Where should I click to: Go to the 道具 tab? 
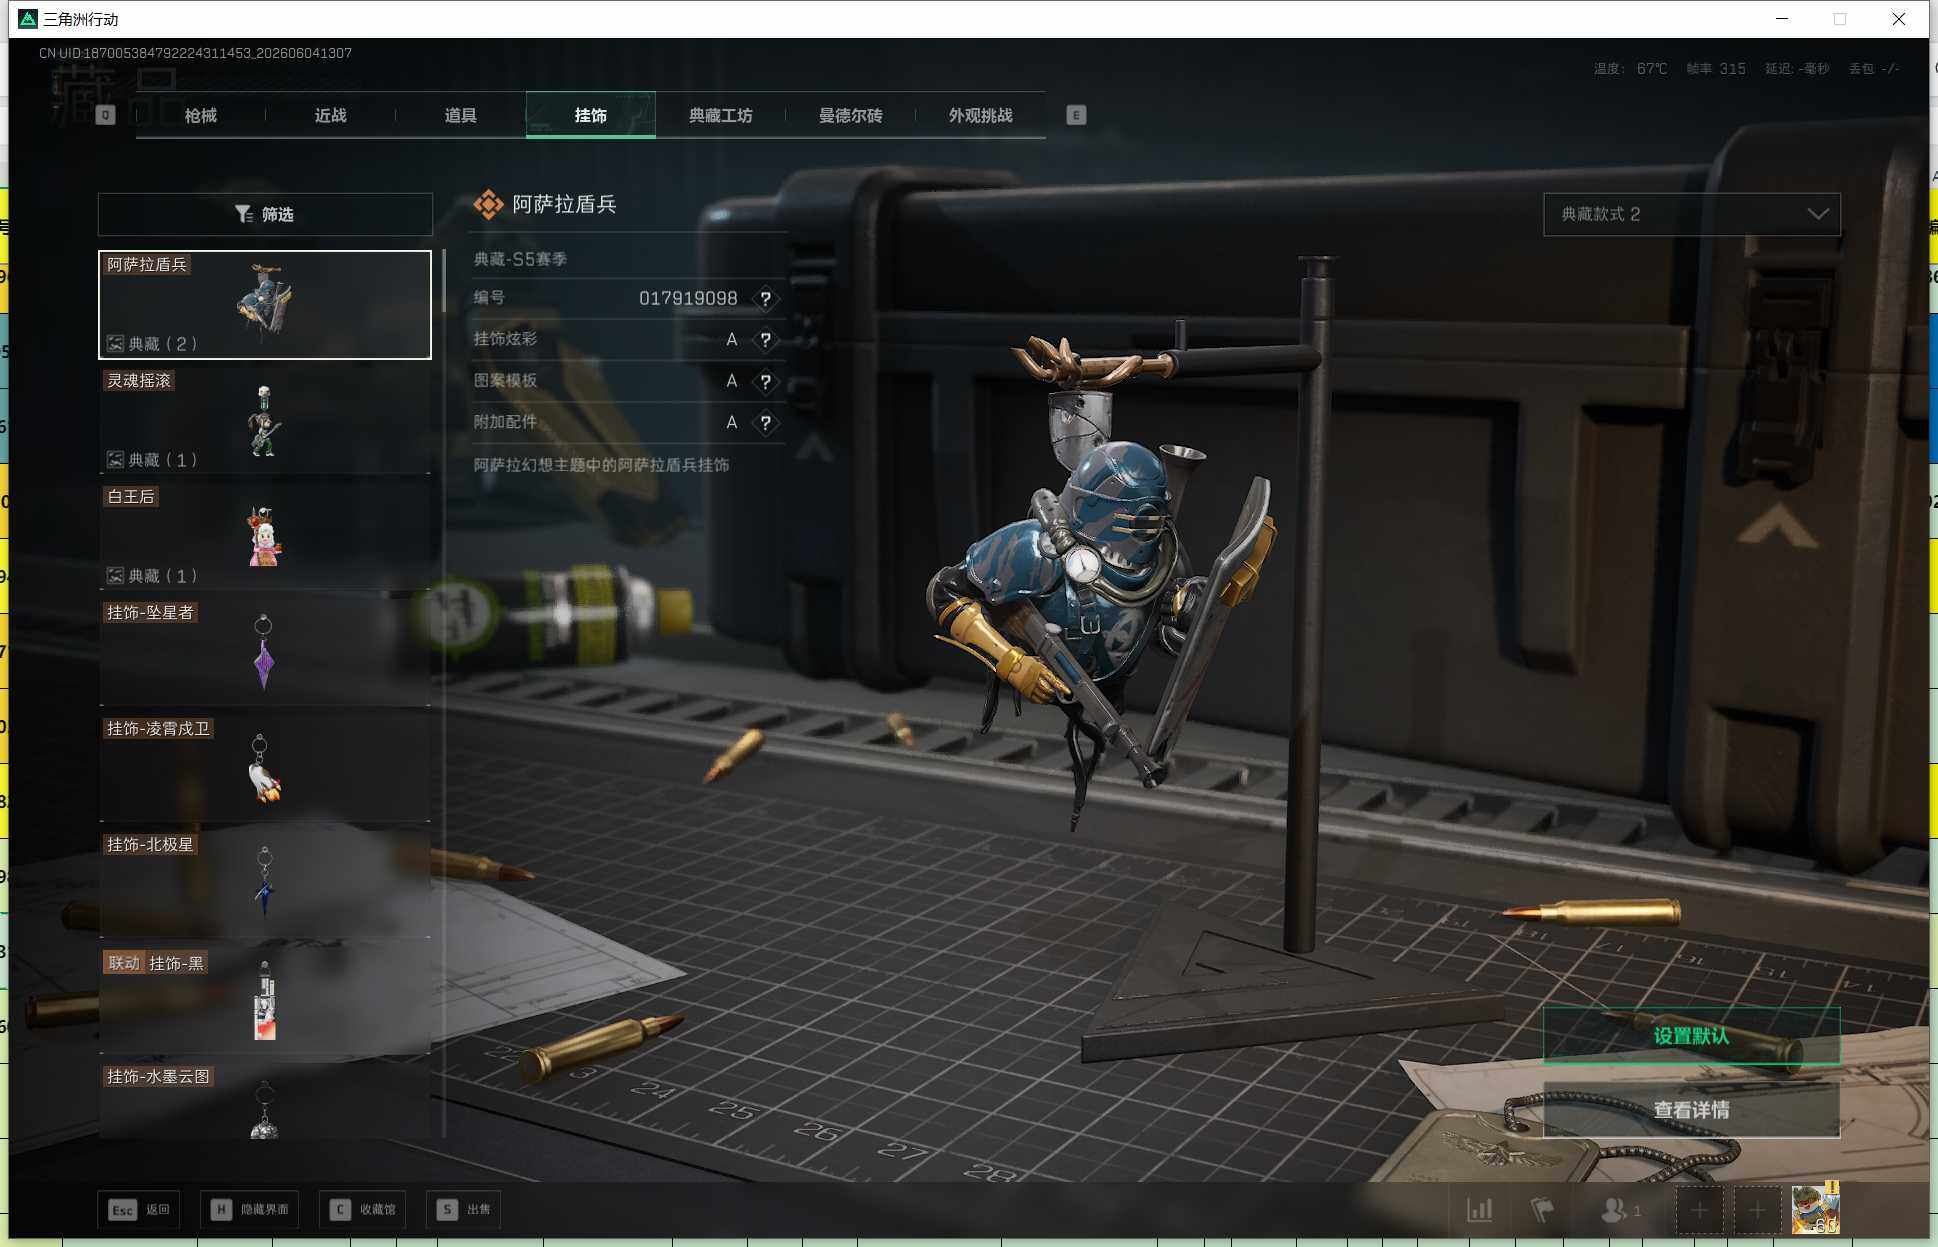click(x=461, y=115)
